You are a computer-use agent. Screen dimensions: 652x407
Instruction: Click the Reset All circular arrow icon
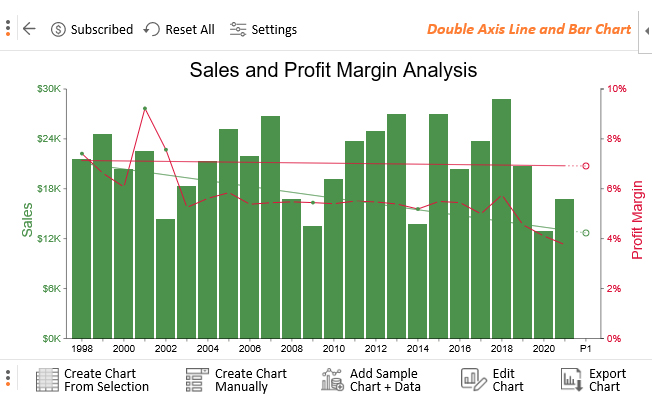152,30
